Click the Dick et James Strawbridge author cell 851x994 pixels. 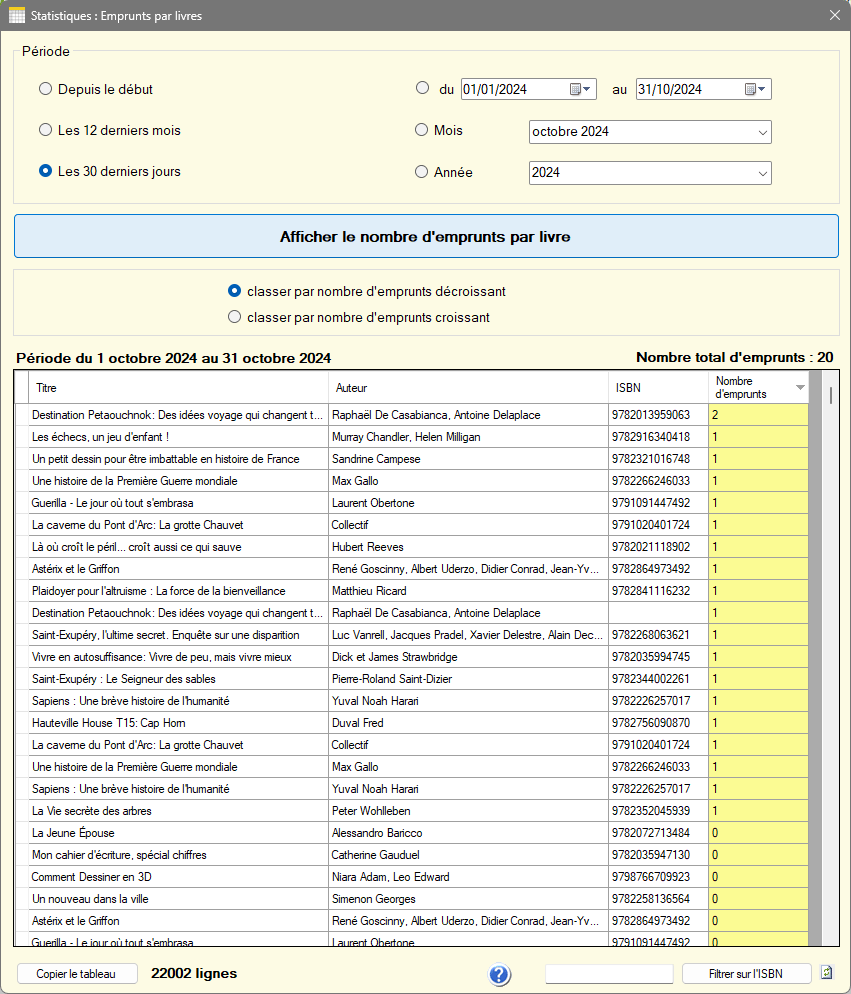point(468,657)
